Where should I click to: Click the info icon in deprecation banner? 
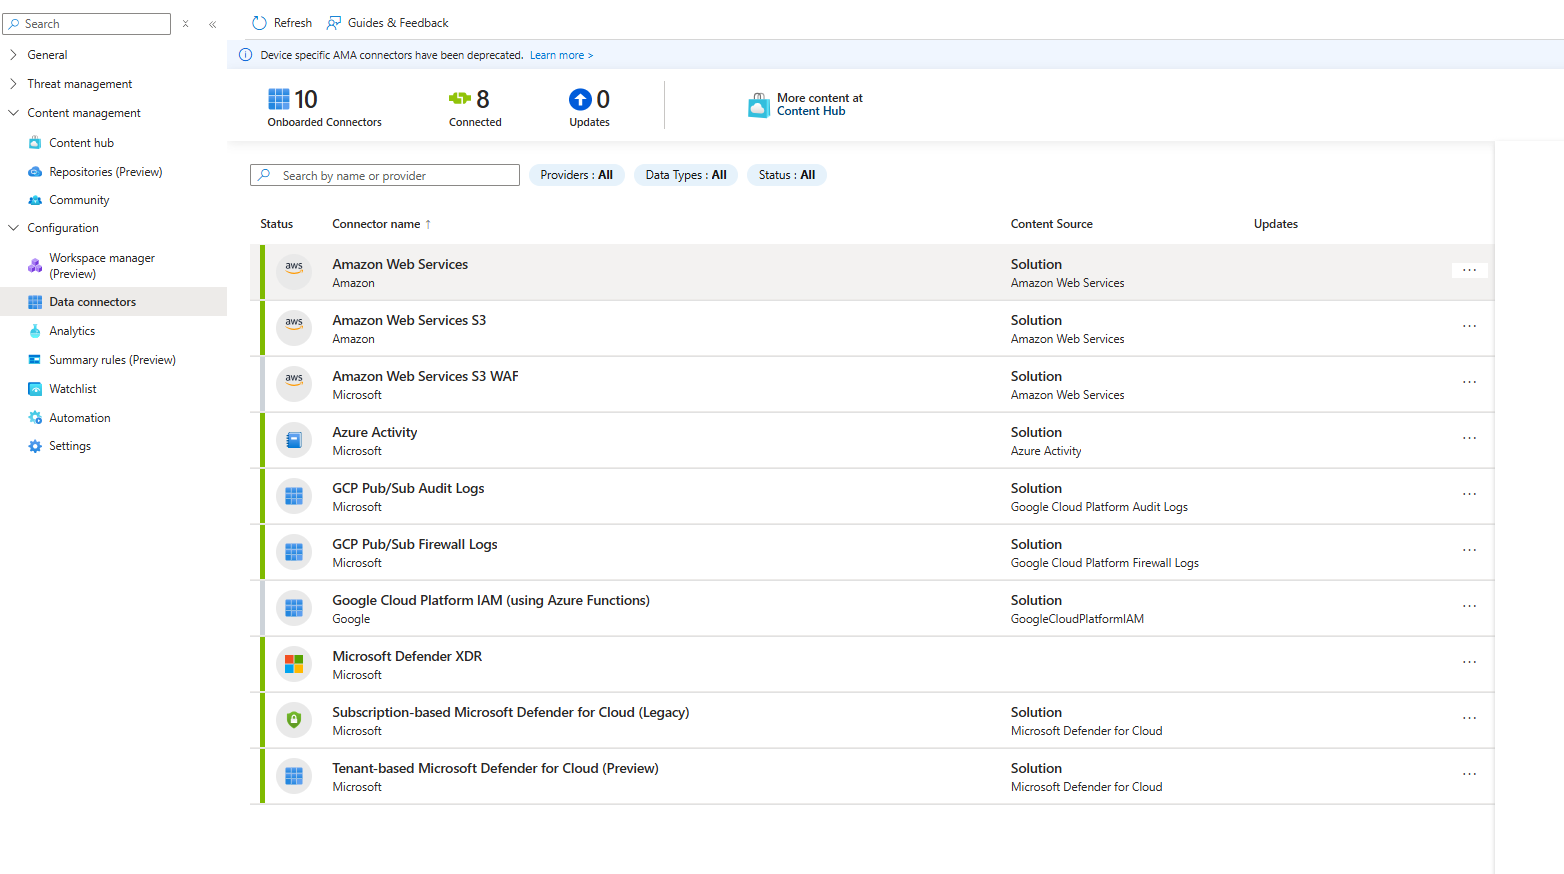tap(246, 55)
